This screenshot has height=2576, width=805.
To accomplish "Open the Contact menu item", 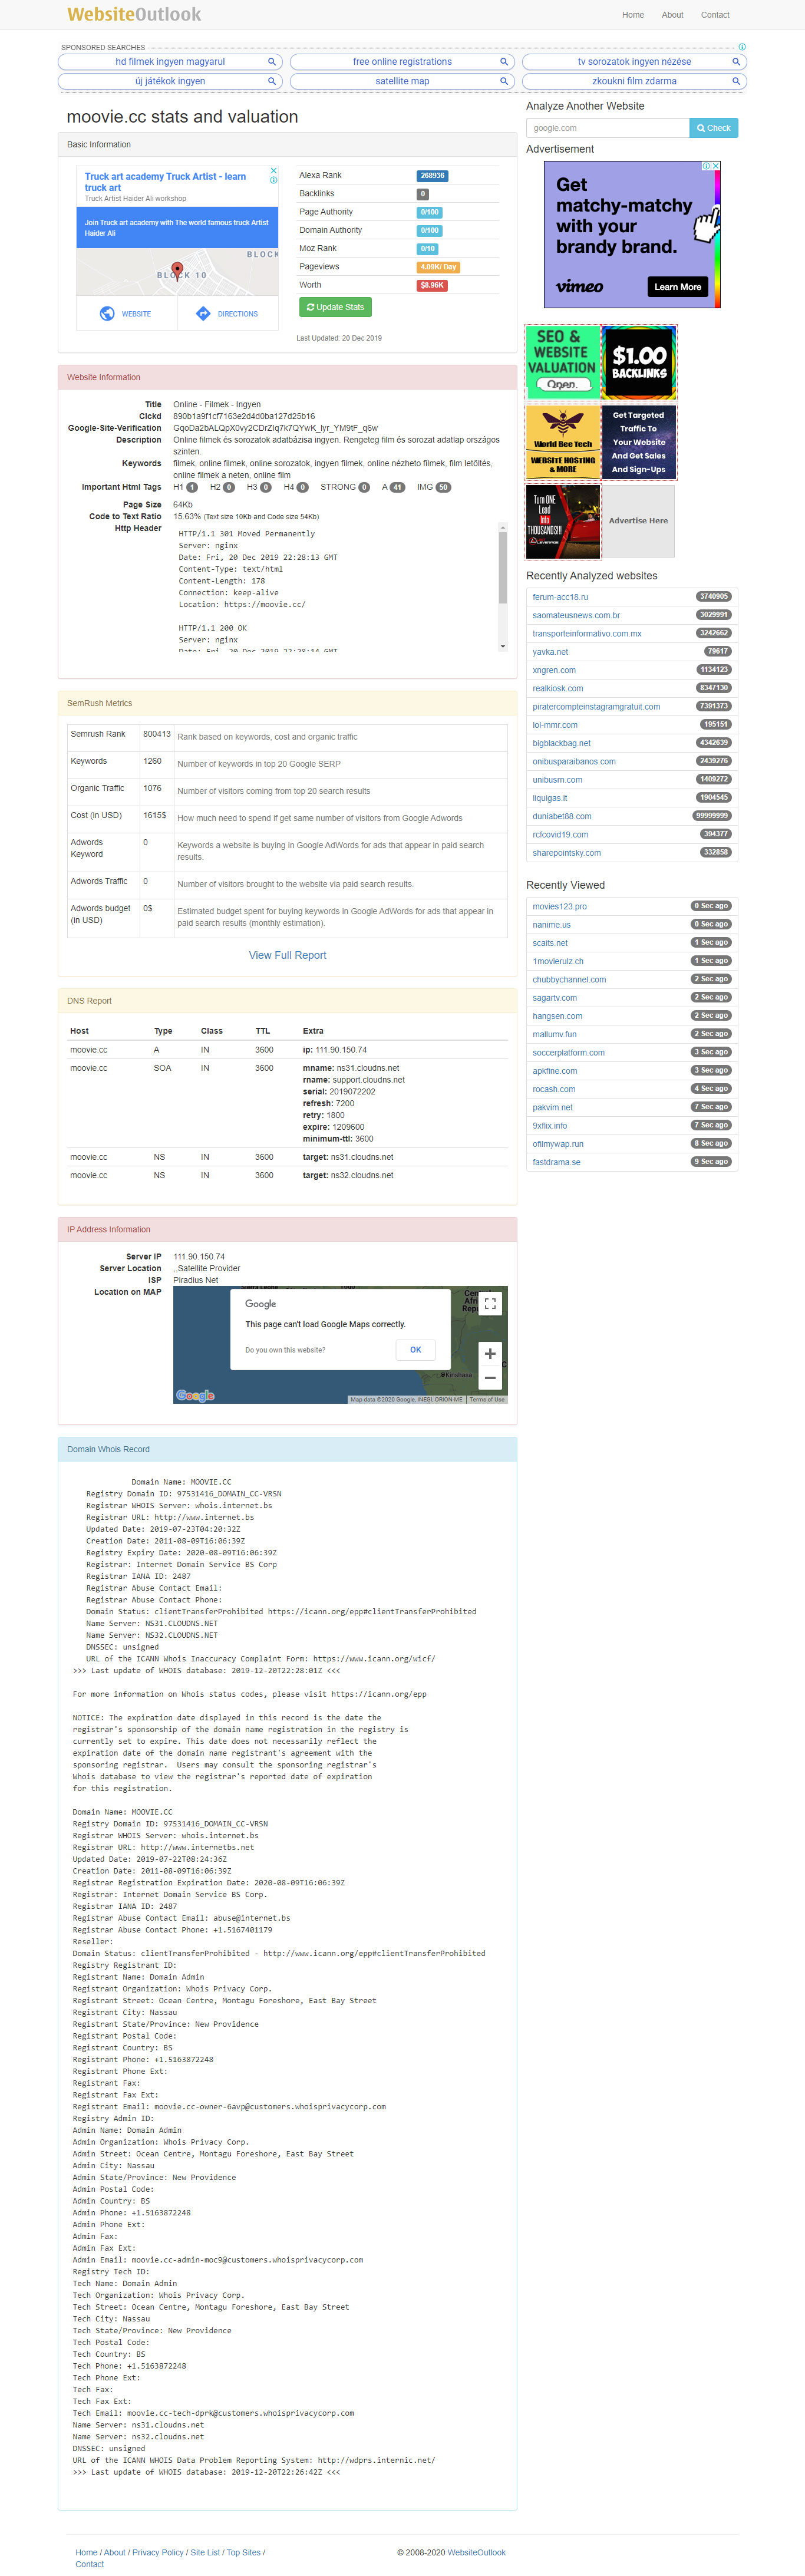I will (x=715, y=15).
